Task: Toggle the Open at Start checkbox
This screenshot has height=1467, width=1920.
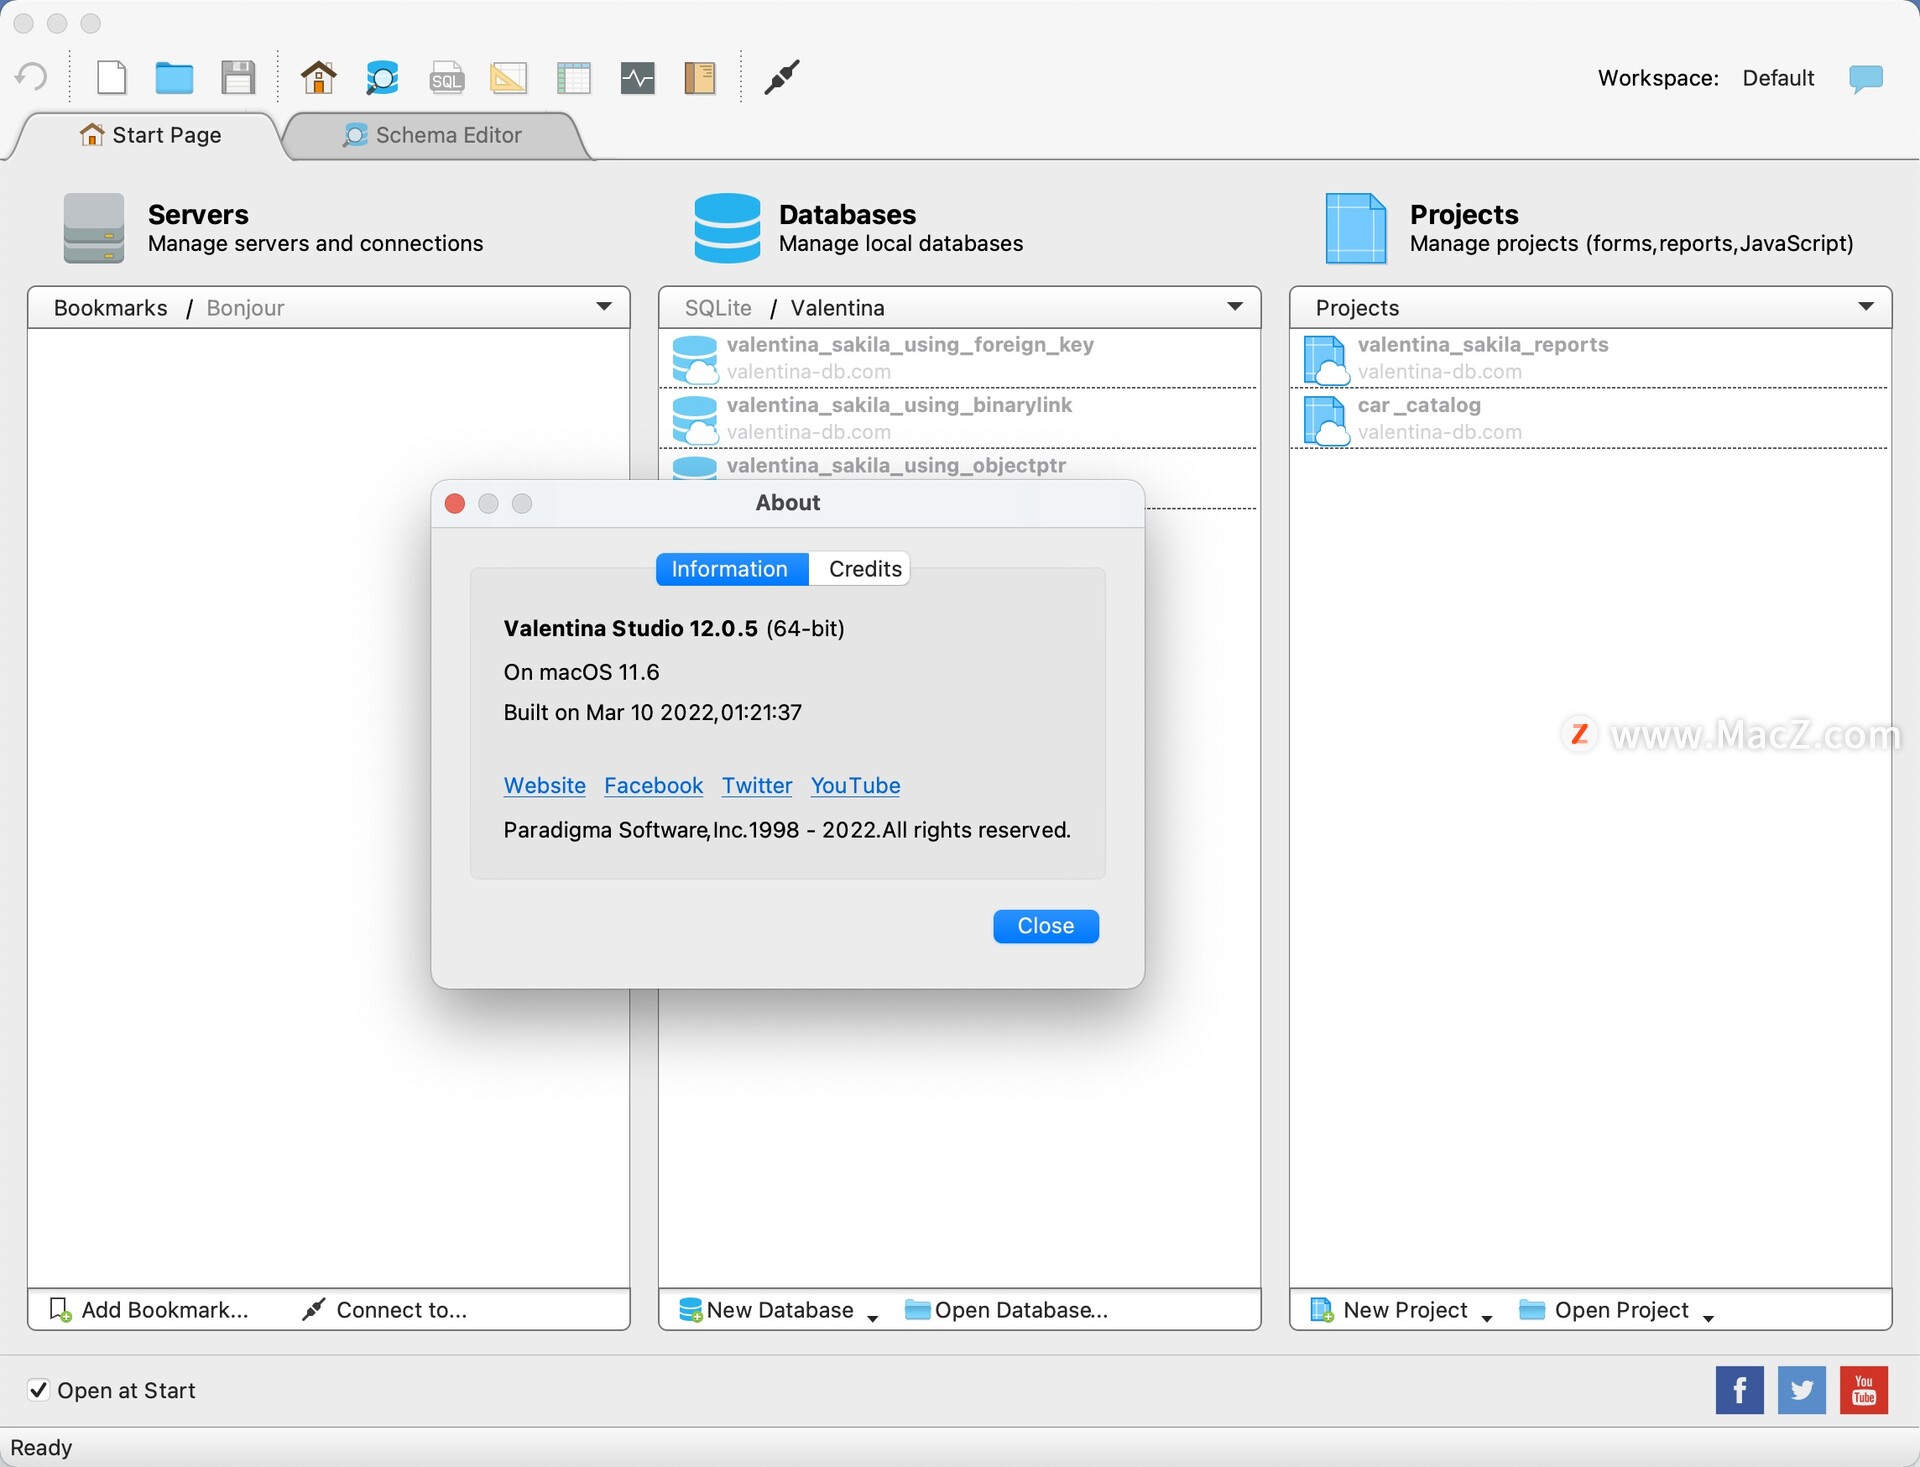Action: [38, 1389]
